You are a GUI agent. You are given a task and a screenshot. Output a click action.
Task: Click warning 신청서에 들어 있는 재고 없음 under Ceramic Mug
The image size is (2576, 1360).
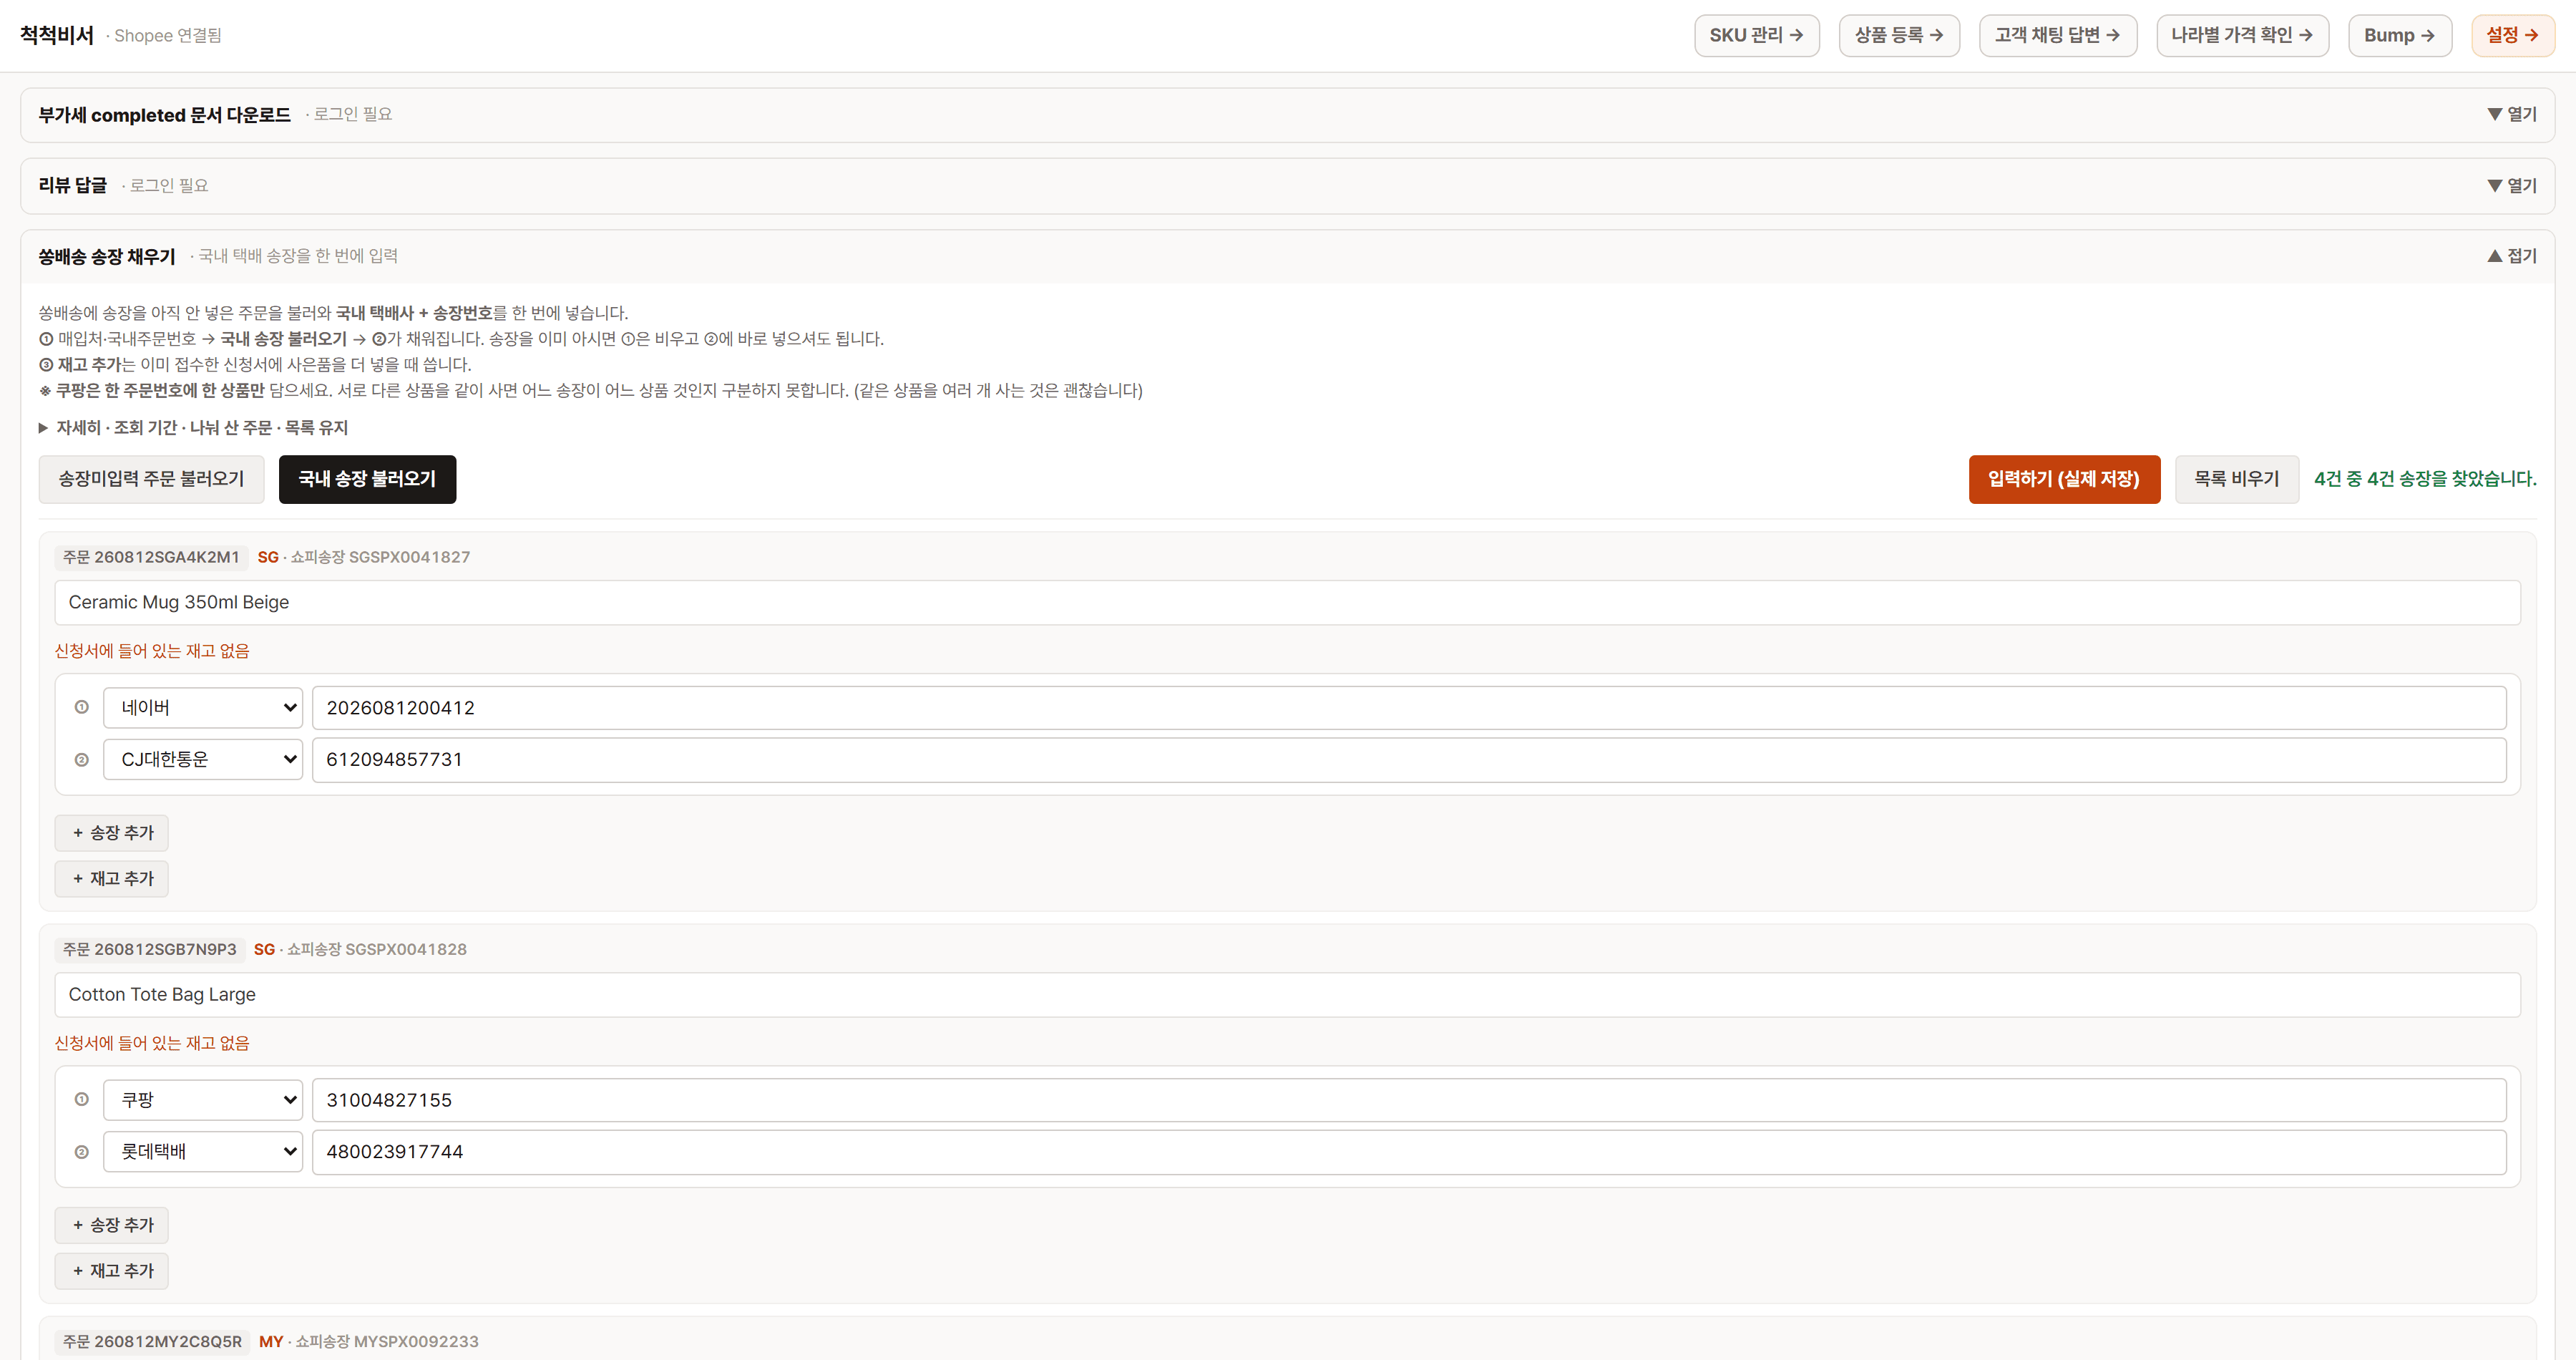152,651
